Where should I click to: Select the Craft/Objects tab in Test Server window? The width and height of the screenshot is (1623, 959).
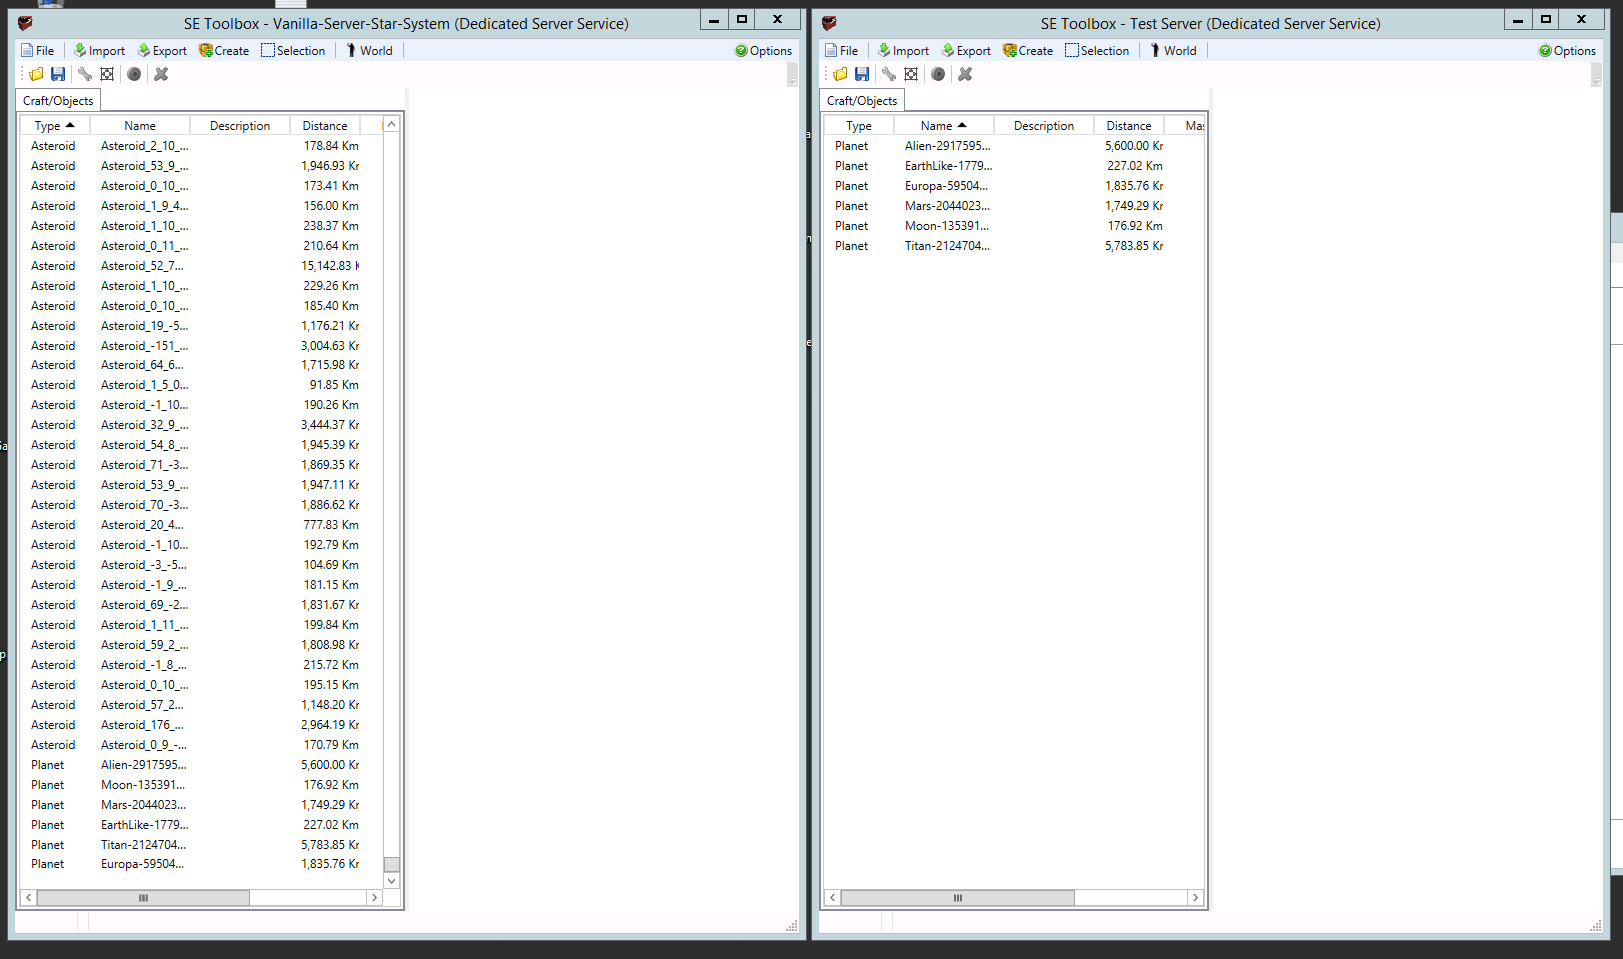tap(862, 101)
